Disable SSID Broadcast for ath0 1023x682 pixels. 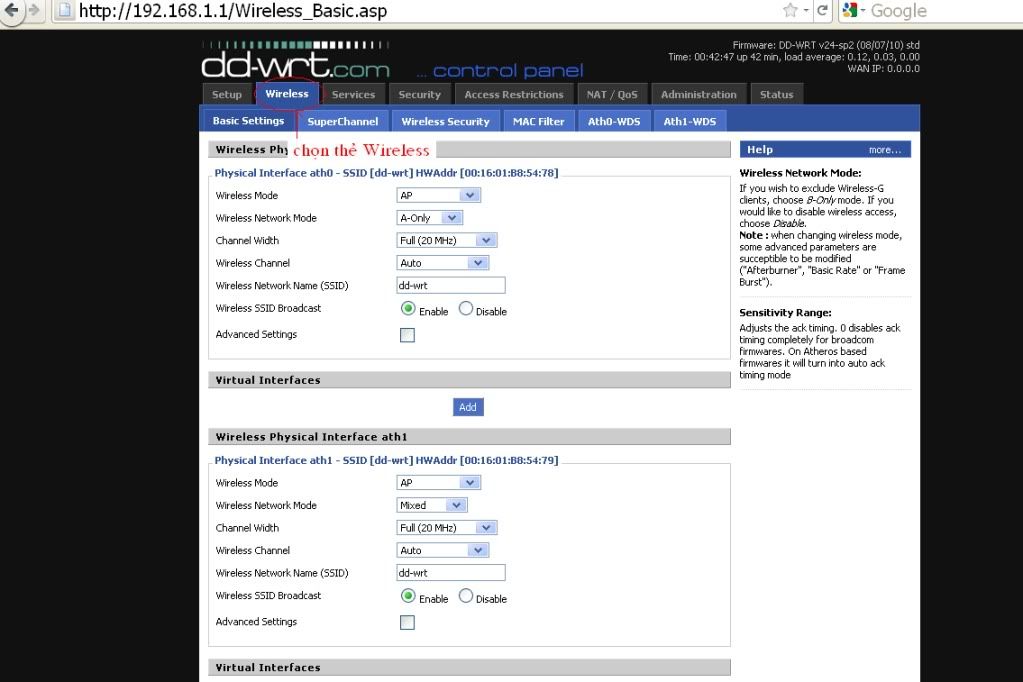tap(466, 309)
